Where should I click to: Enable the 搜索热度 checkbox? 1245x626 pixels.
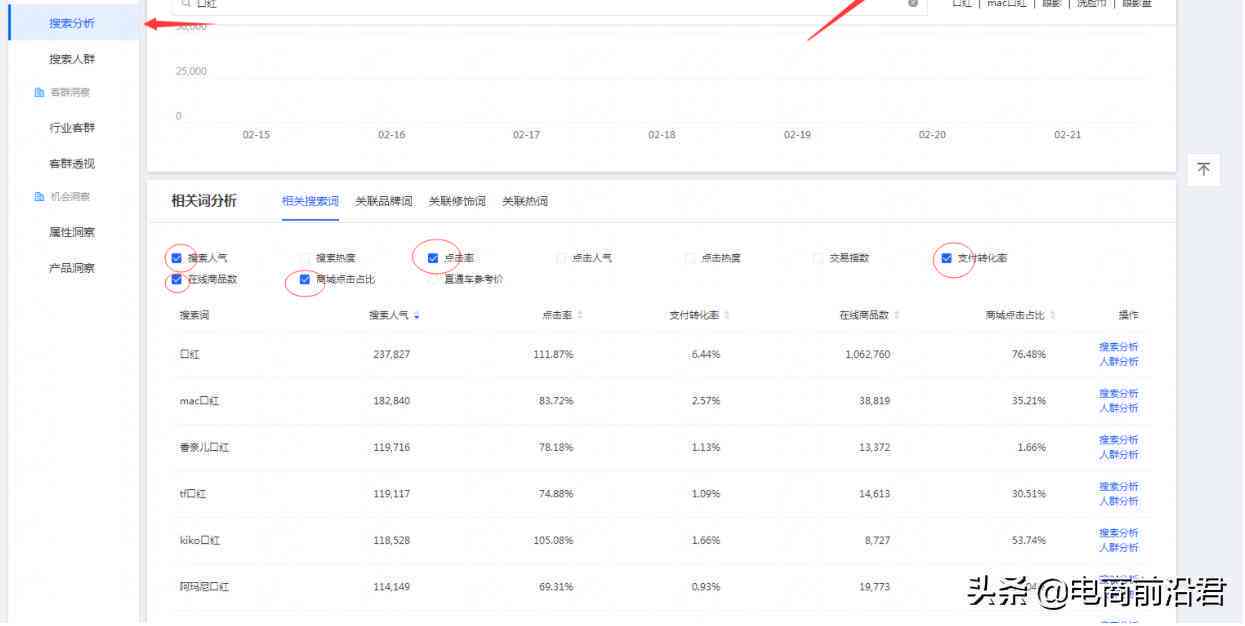[x=305, y=258]
